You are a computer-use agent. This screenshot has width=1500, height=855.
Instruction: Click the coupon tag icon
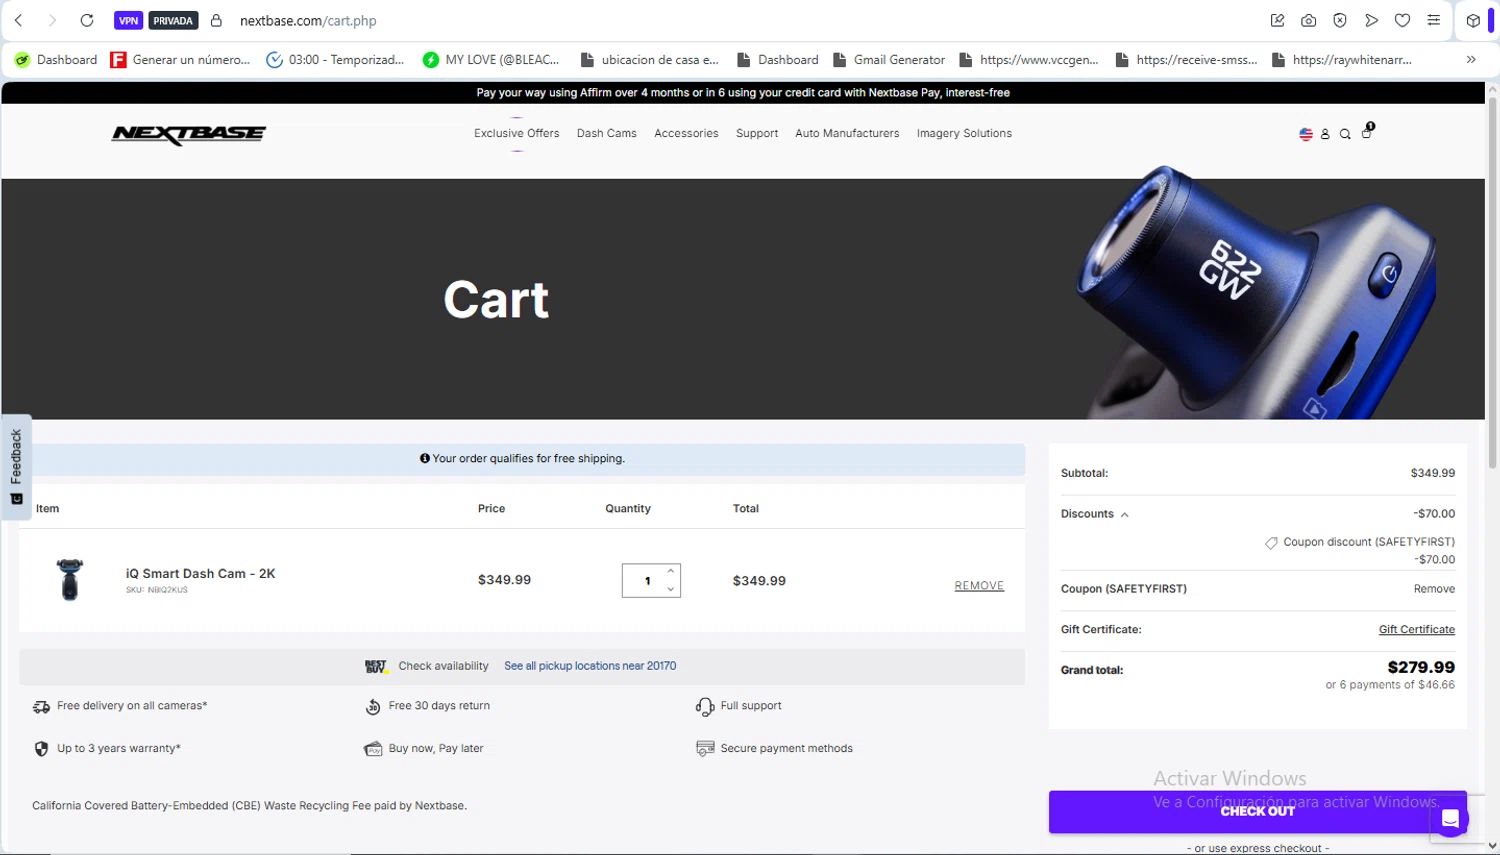tap(1271, 543)
